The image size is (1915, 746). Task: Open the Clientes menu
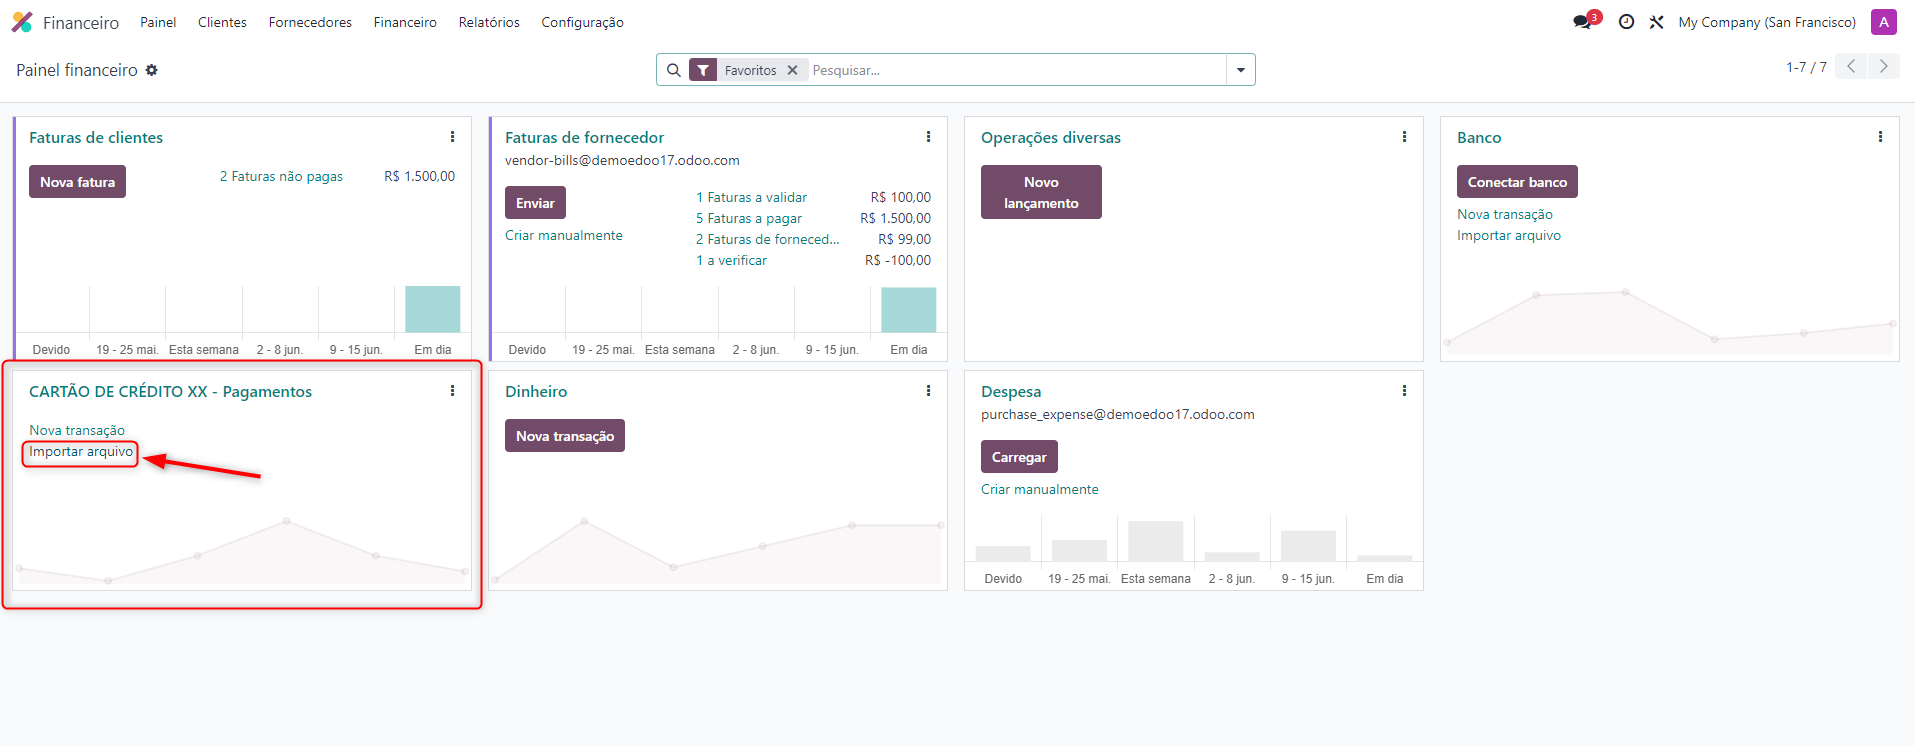click(x=222, y=22)
